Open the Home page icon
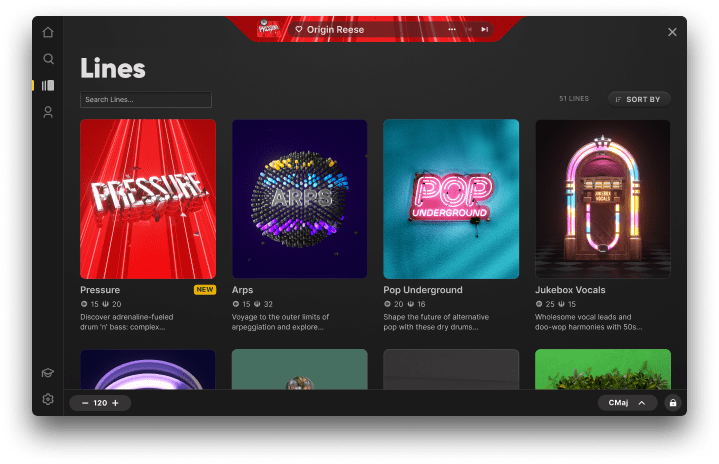Viewport: 719px width, 464px height. pos(48,32)
